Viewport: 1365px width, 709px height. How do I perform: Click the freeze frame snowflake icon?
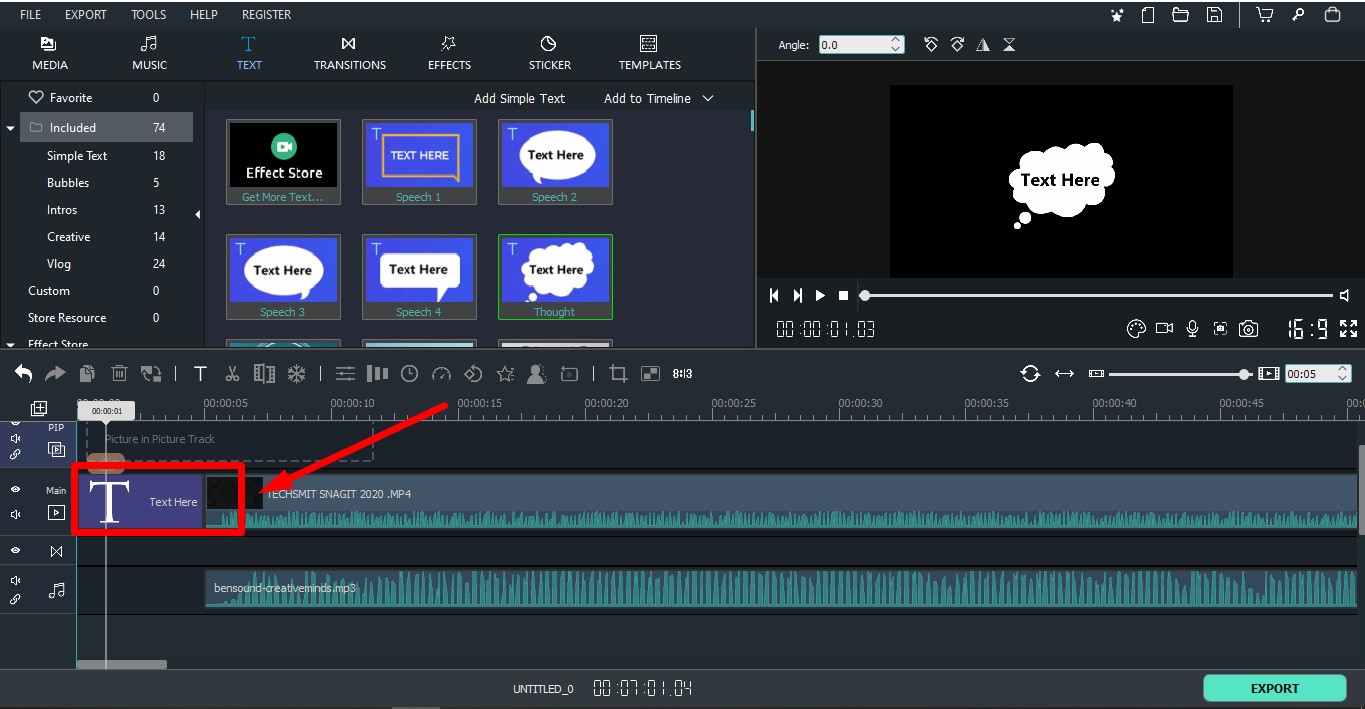tap(296, 374)
